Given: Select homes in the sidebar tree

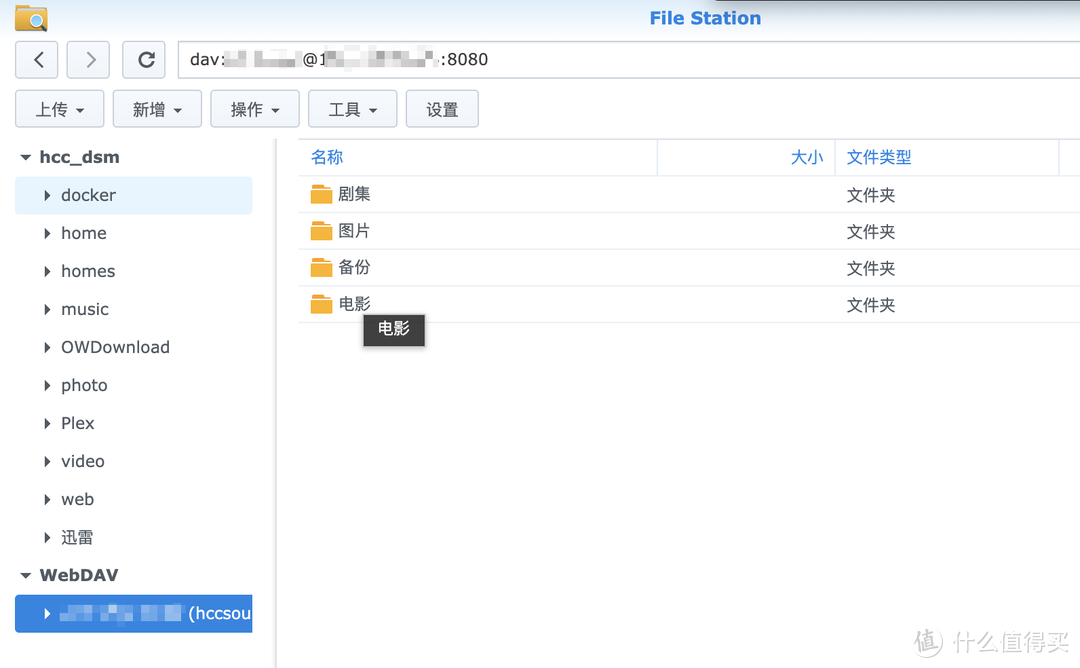Looking at the screenshot, I should coord(88,271).
